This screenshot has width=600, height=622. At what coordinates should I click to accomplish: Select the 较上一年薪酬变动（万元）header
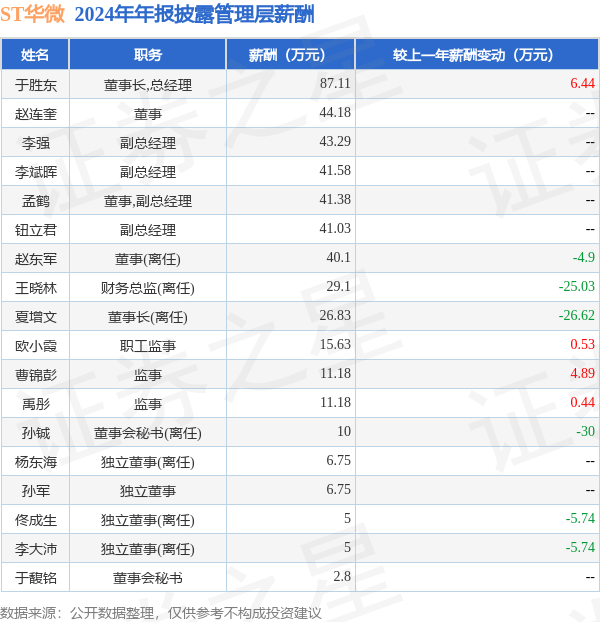477,55
